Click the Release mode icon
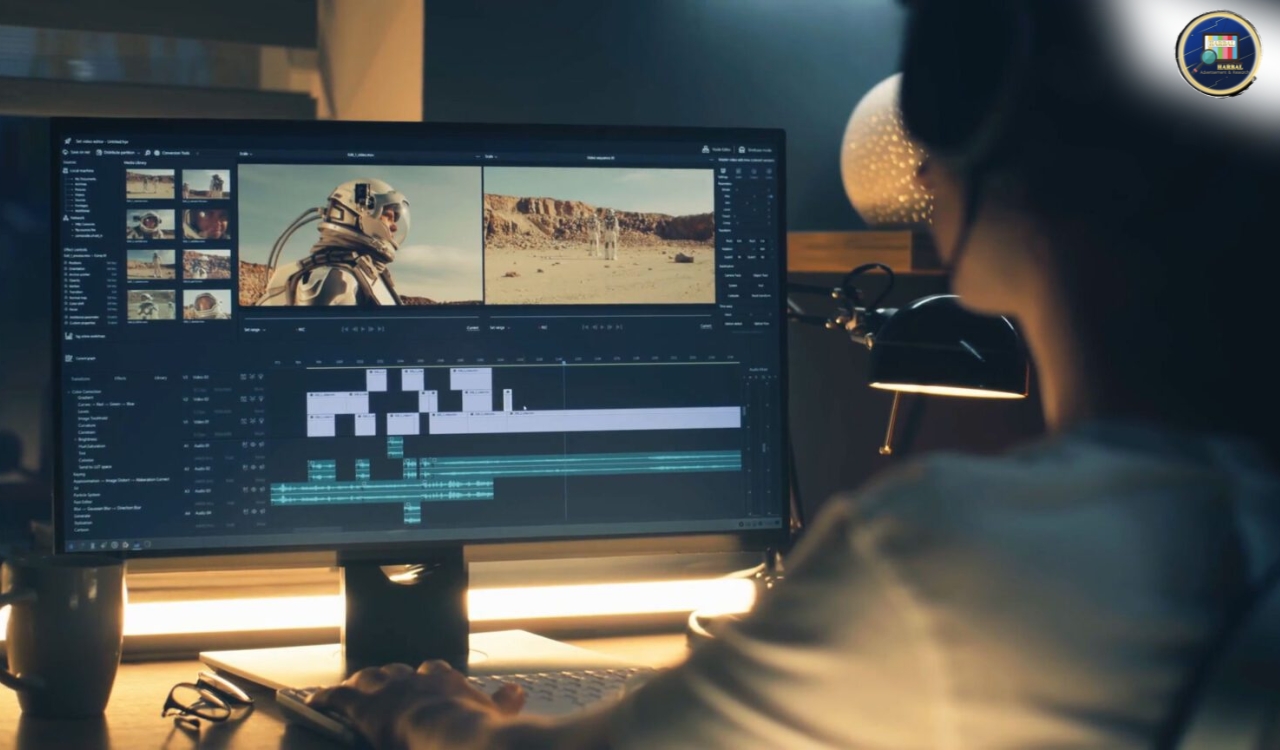This screenshot has height=750, width=1280. [742, 149]
